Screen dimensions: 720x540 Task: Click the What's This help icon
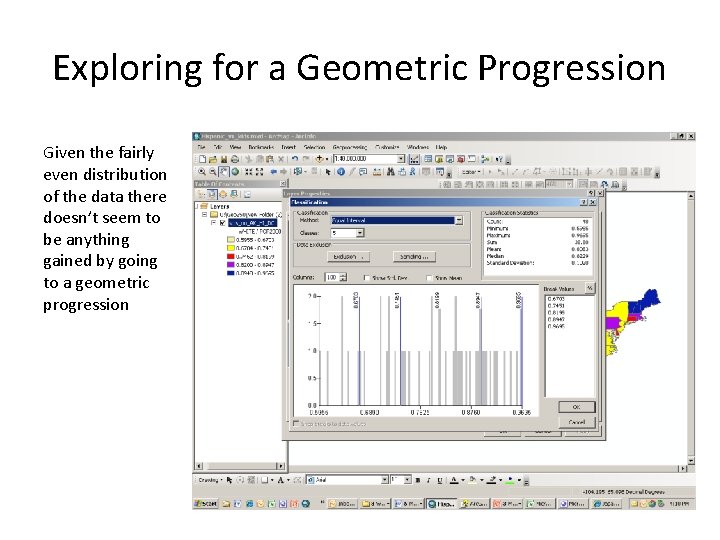(x=499, y=159)
